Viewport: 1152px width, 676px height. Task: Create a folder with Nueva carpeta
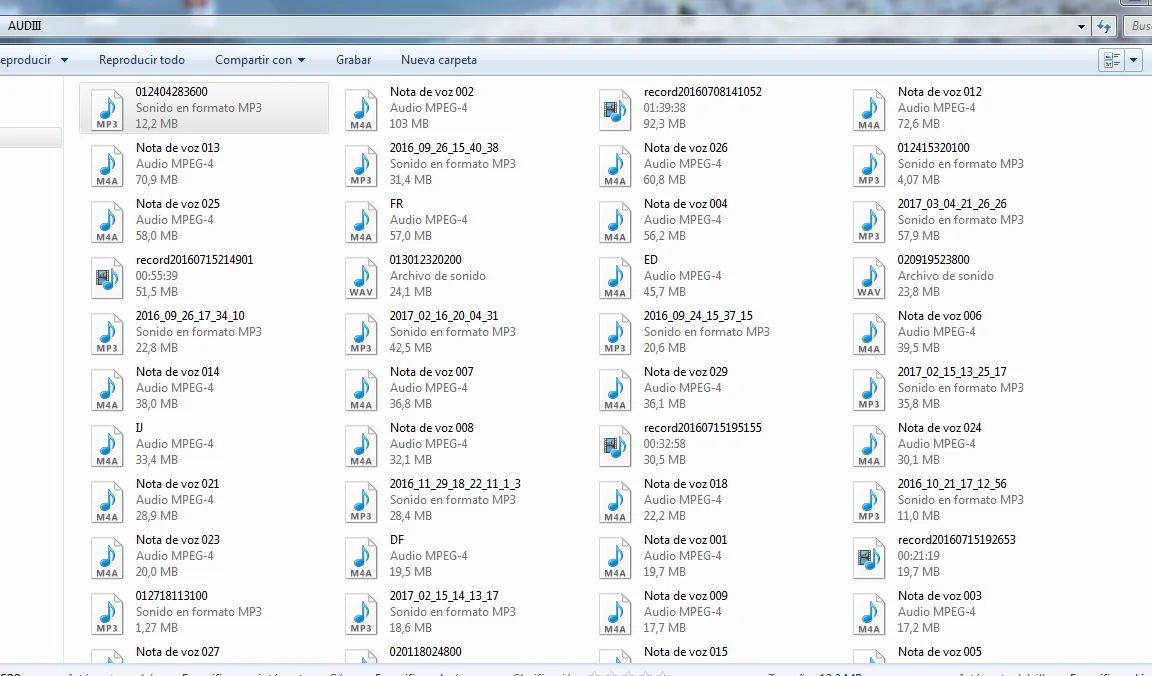pyautogui.click(x=438, y=60)
